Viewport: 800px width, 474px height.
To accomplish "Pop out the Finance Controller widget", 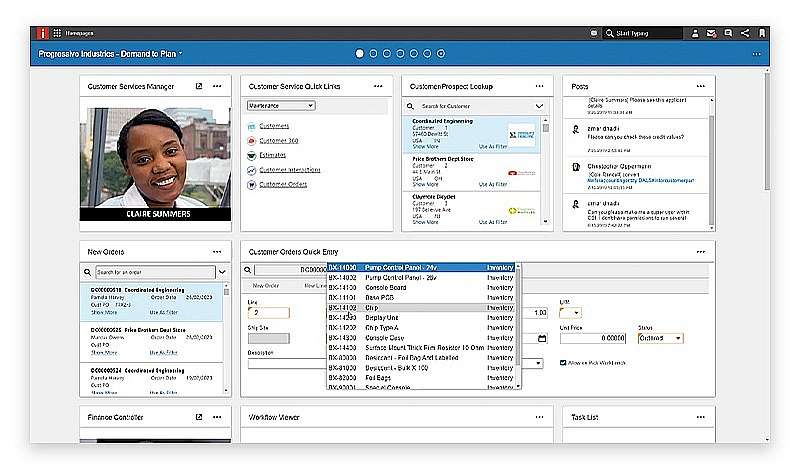I will (199, 416).
